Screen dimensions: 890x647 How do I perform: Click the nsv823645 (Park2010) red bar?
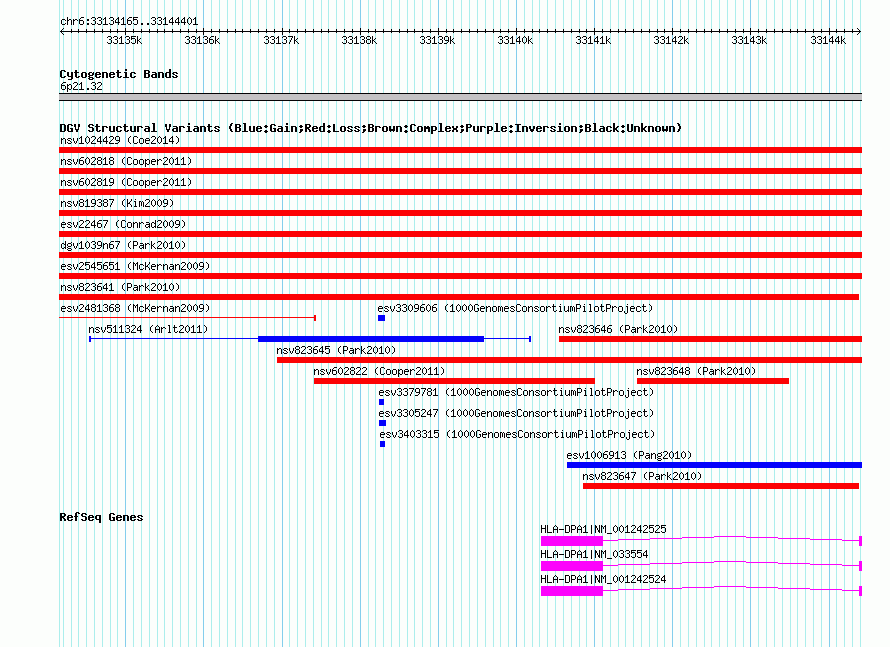[569, 360]
